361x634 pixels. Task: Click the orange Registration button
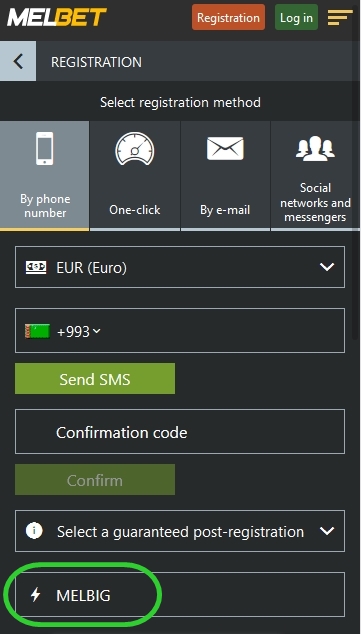228,17
